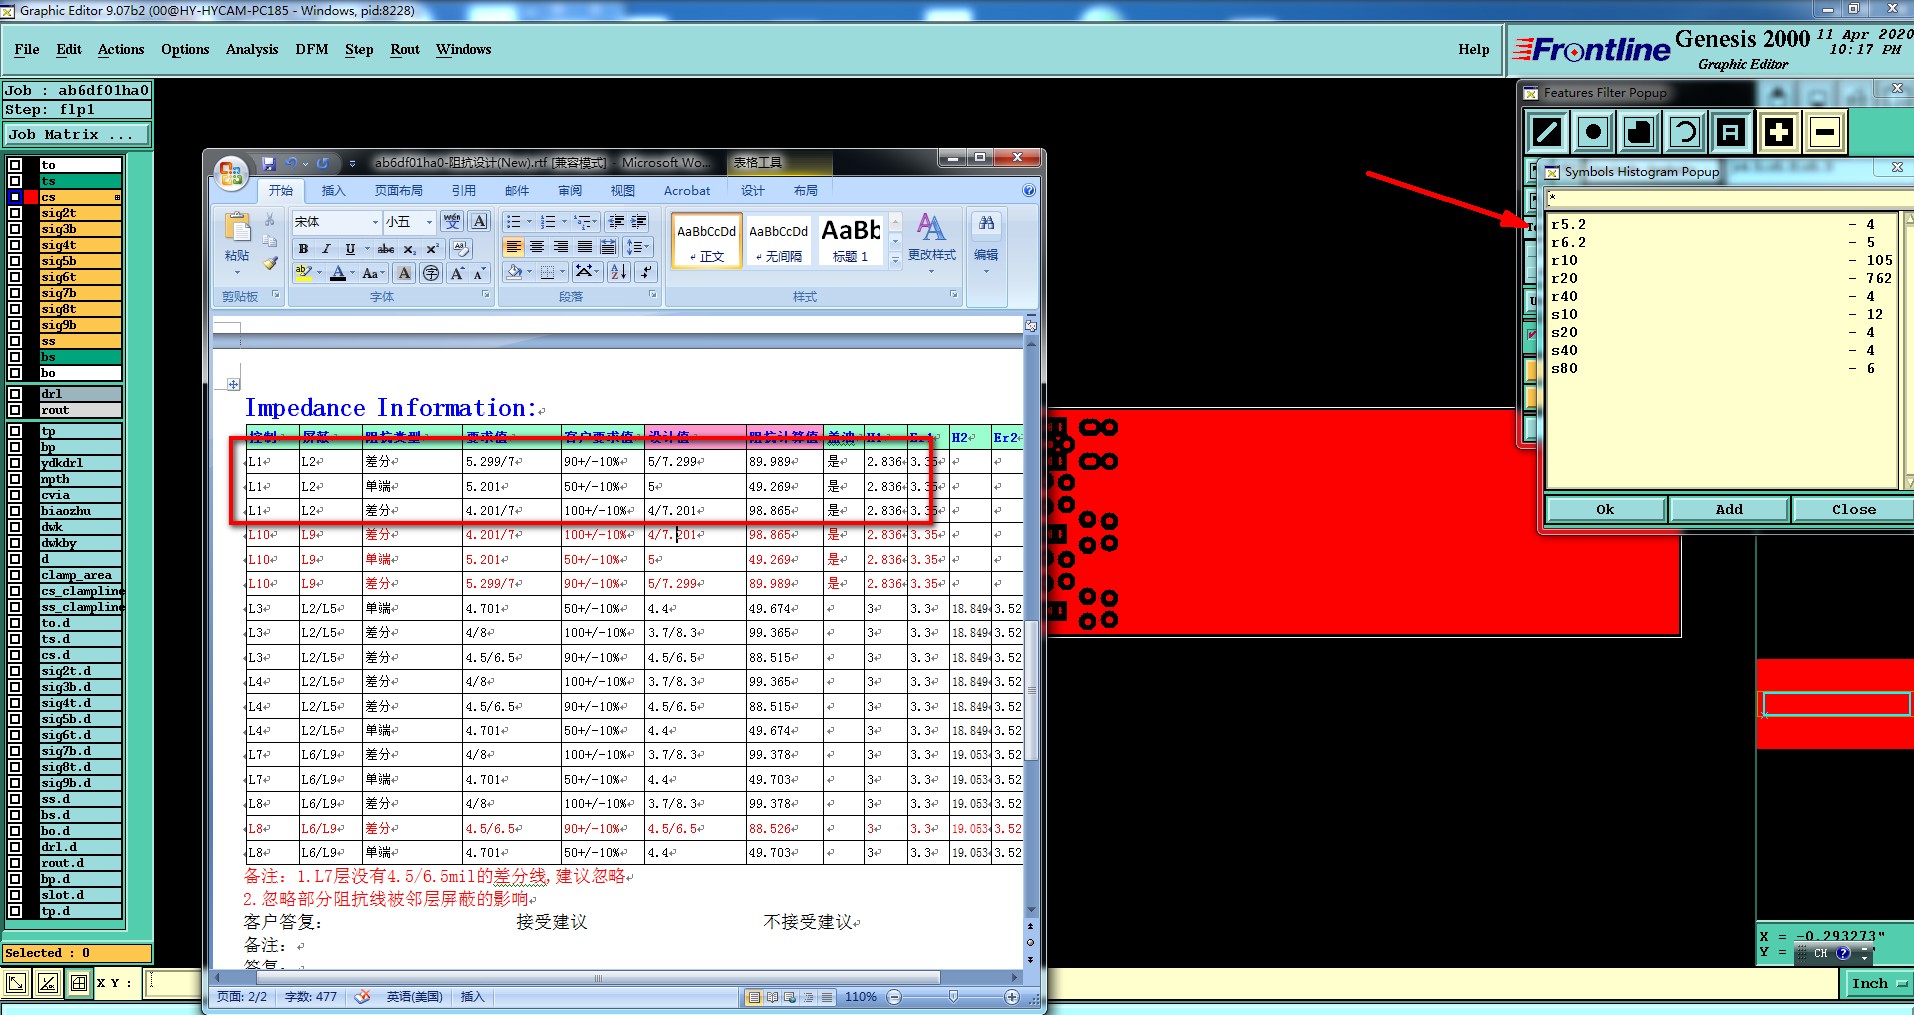The height and width of the screenshot is (1015, 1914).
Task: Click the grid snap icon beside XY field
Action: pyautogui.click(x=79, y=983)
